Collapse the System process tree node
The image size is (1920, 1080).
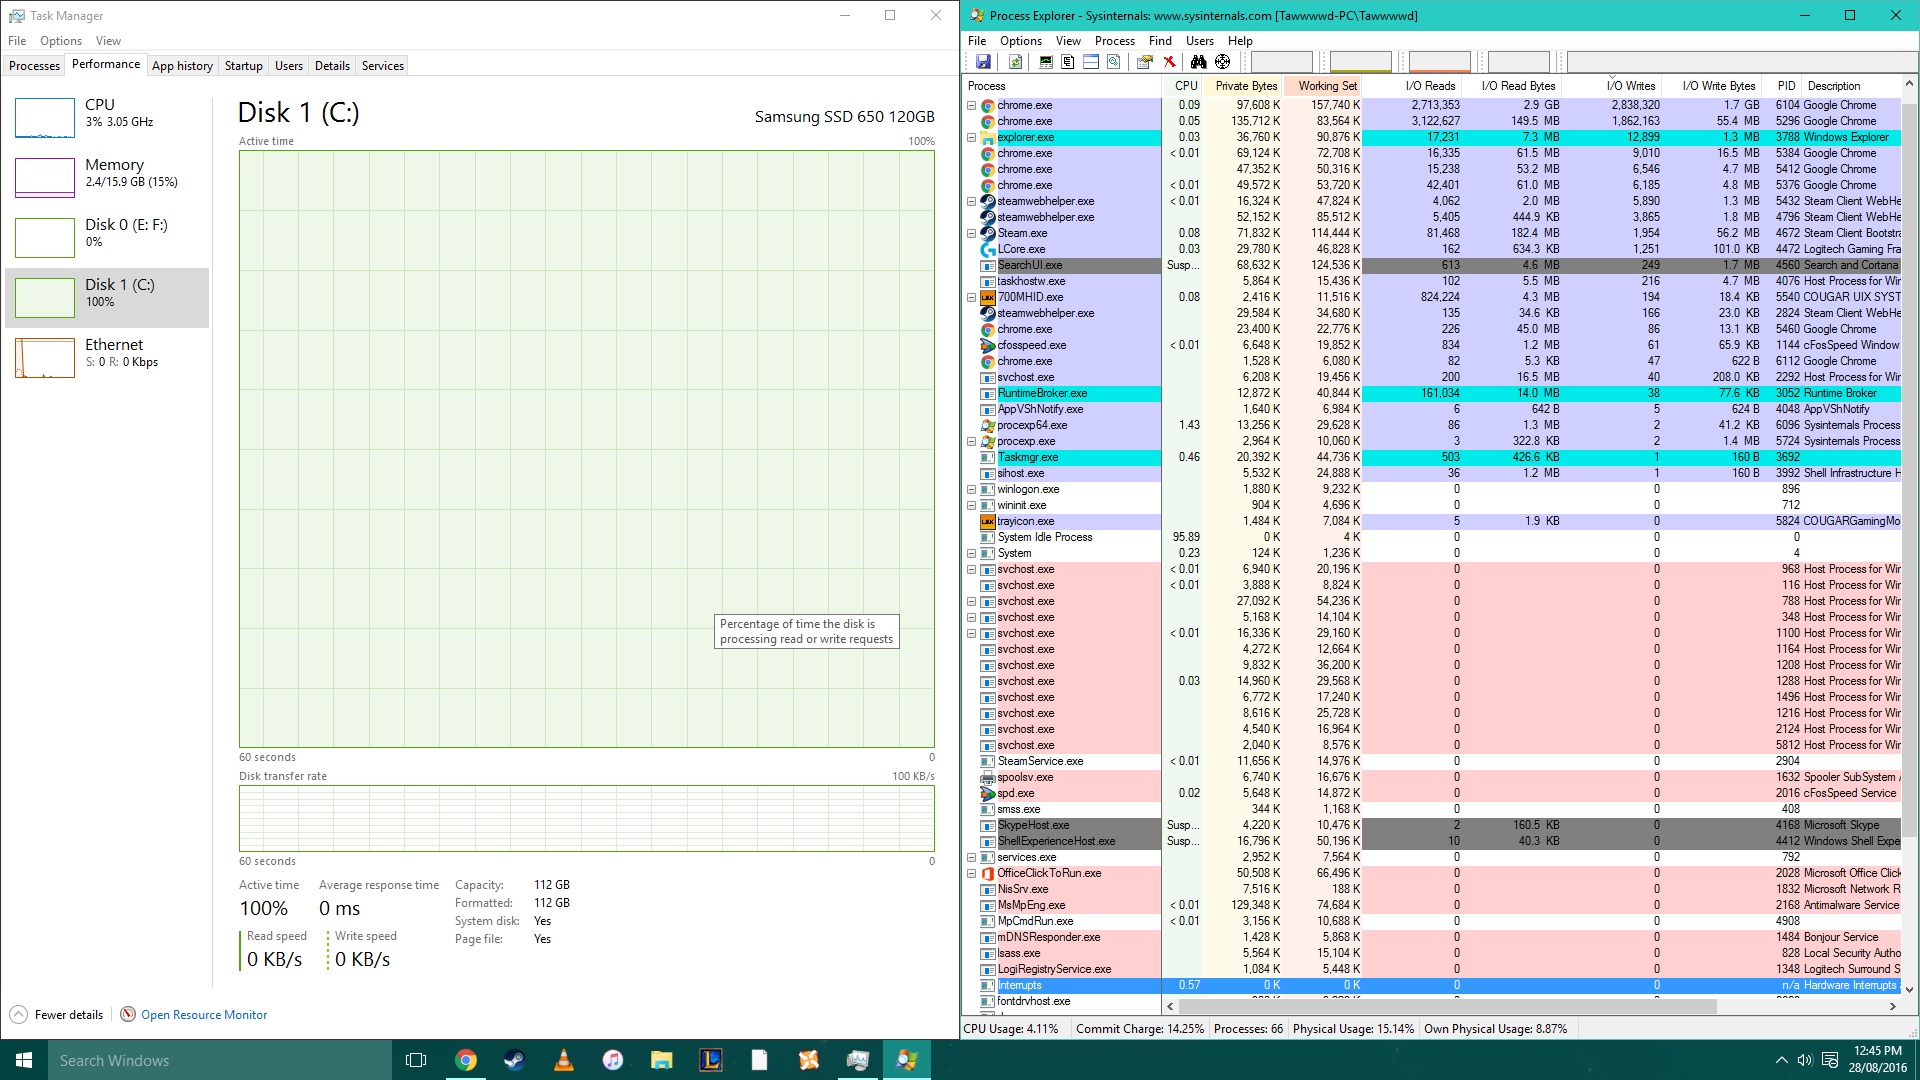tap(971, 553)
